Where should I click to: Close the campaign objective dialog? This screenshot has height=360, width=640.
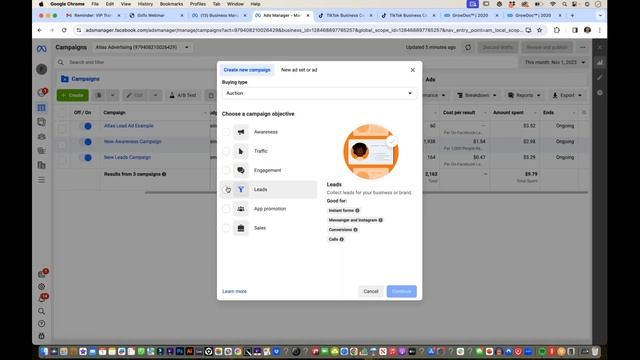[x=413, y=70]
